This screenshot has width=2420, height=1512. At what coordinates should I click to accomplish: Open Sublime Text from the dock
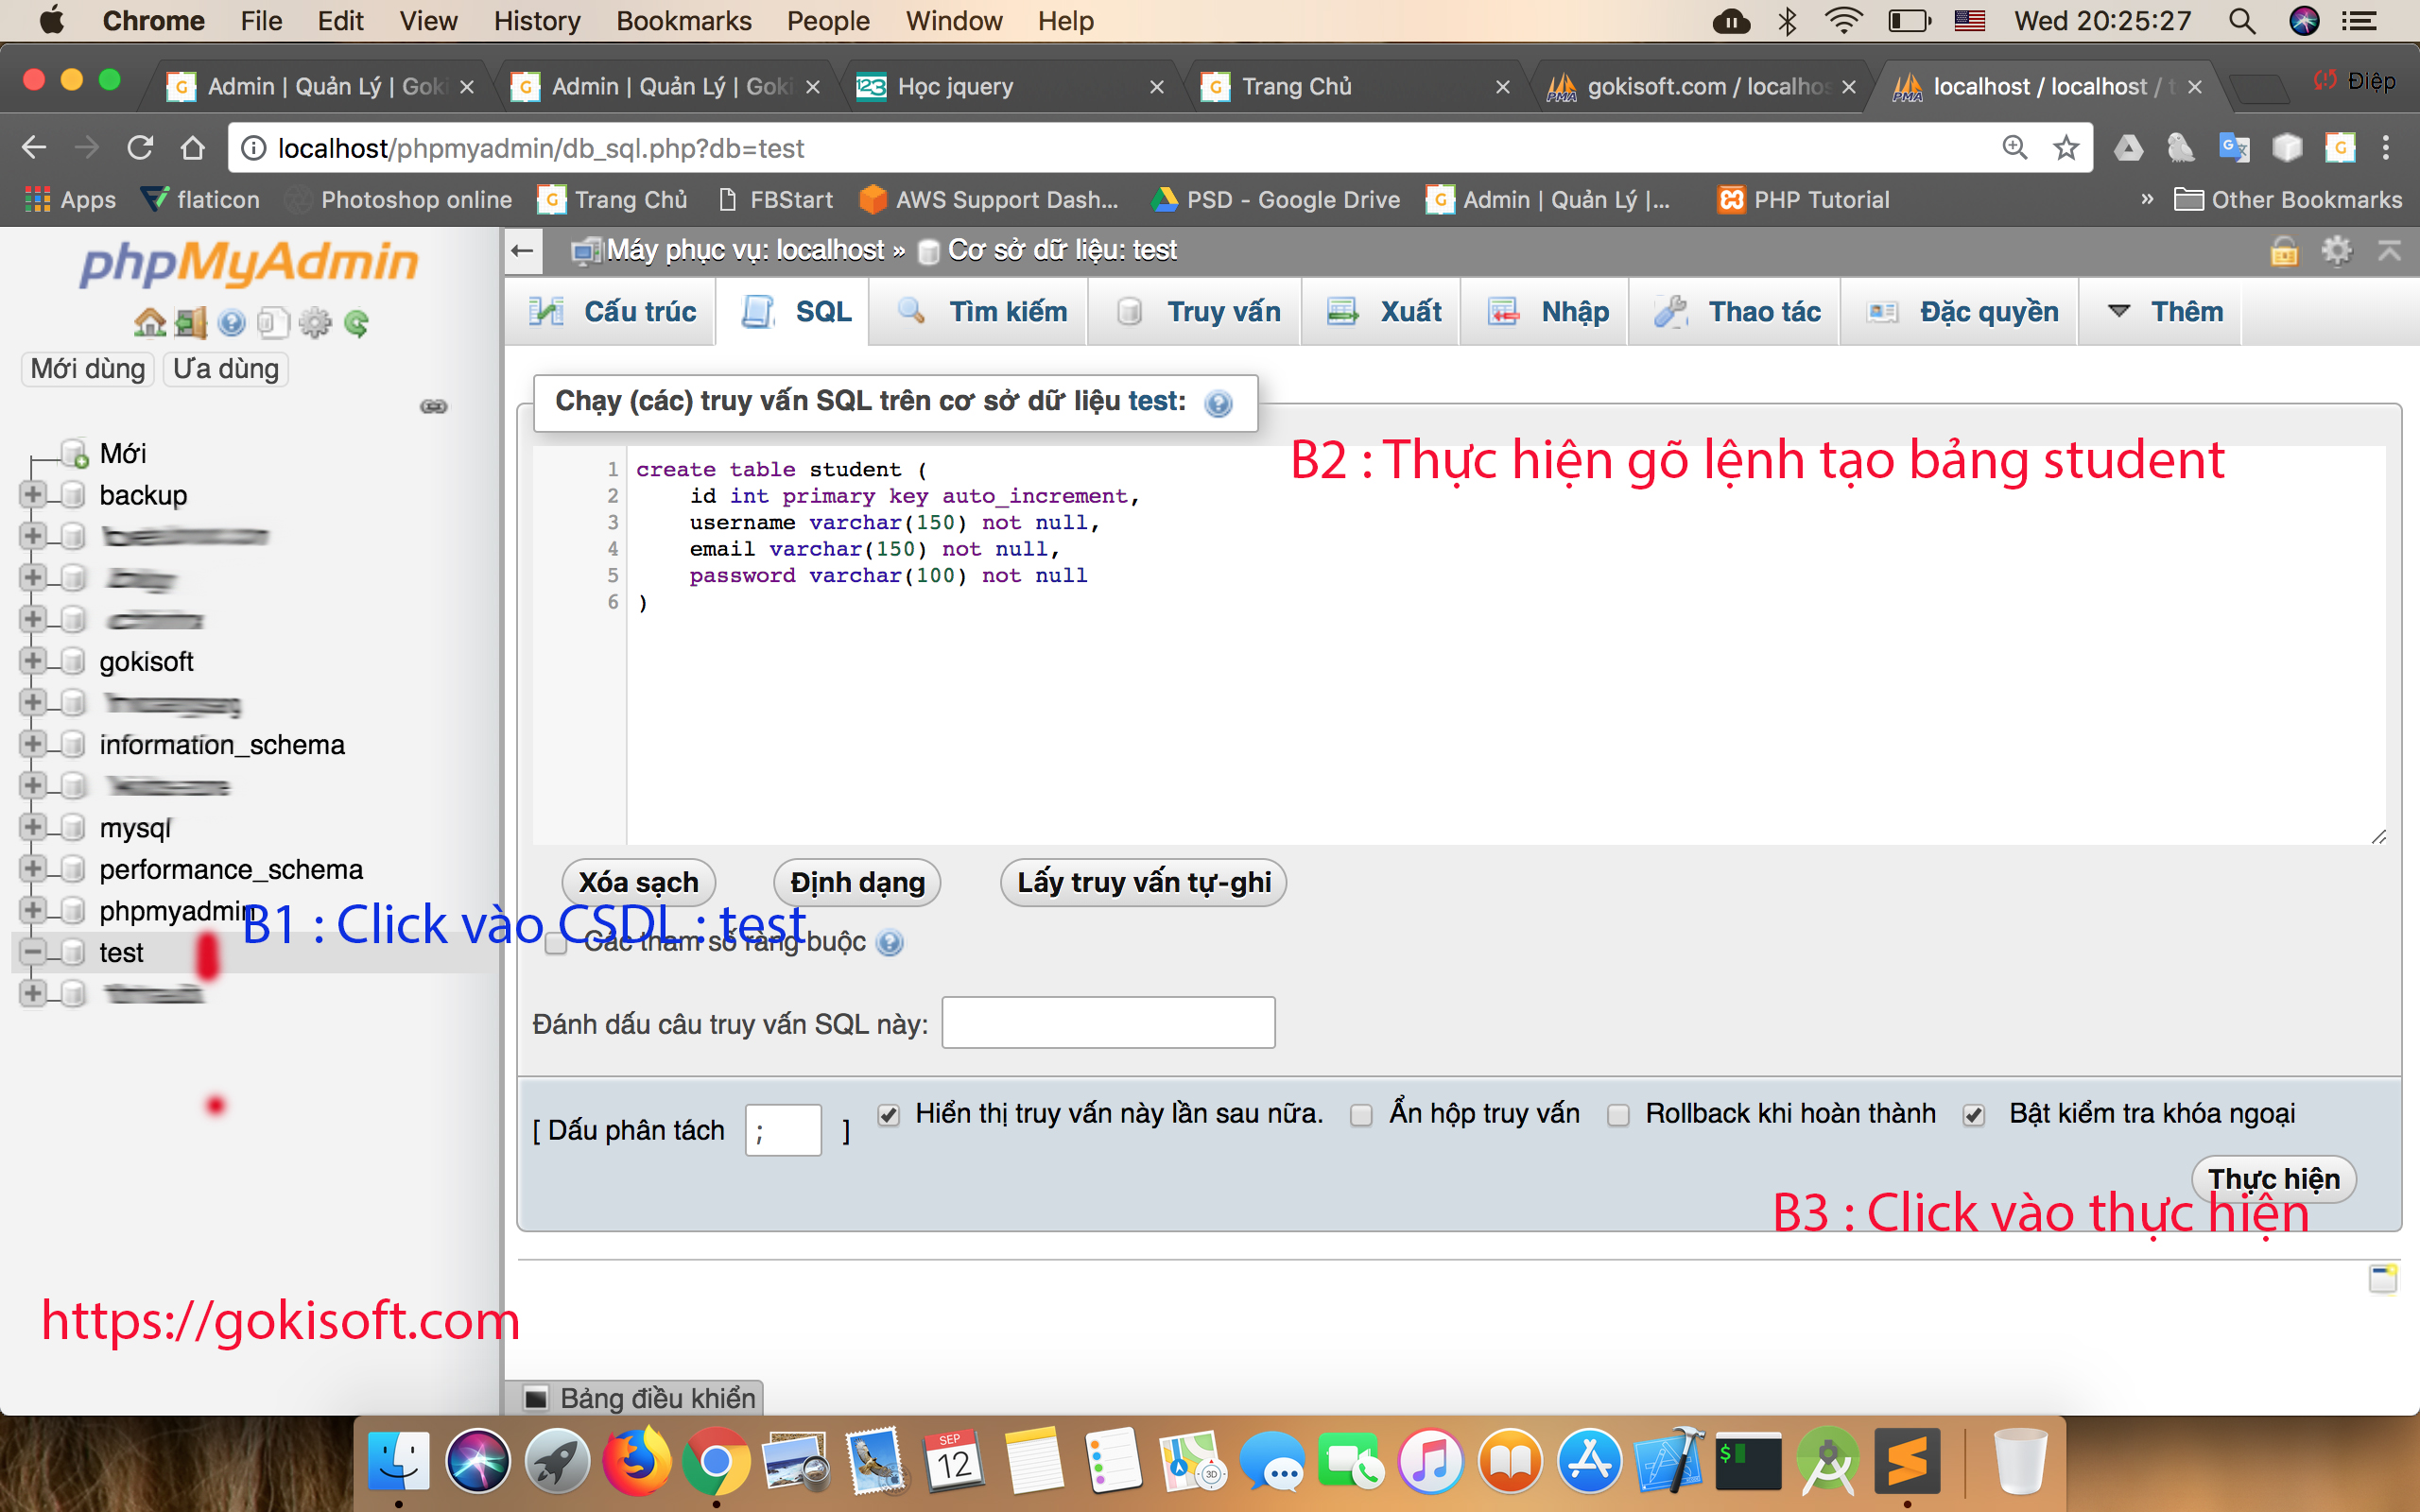pyautogui.click(x=1907, y=1463)
